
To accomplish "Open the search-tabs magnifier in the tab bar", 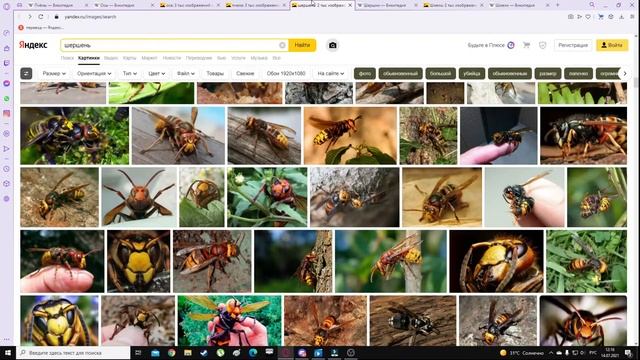I will [x=592, y=5].
